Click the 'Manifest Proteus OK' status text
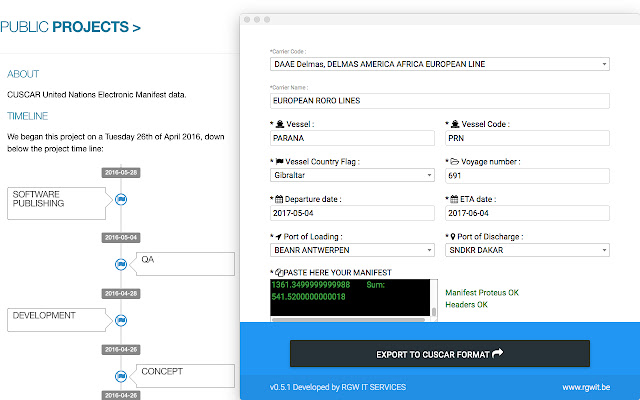640x400 pixels. point(482,293)
